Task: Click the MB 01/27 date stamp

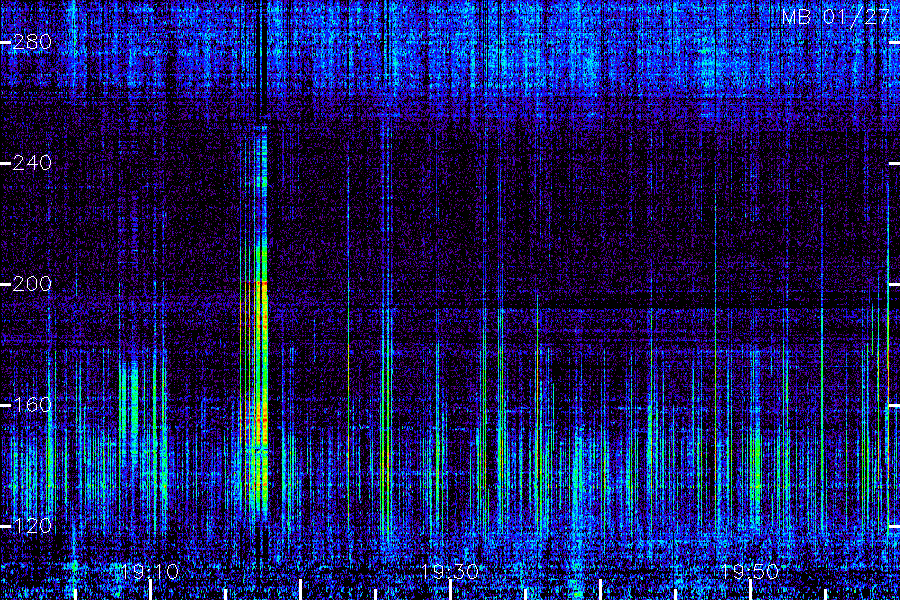Action: point(836,17)
